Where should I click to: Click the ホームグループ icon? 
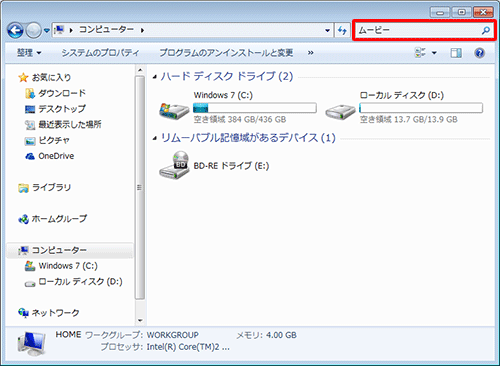(x=23, y=219)
